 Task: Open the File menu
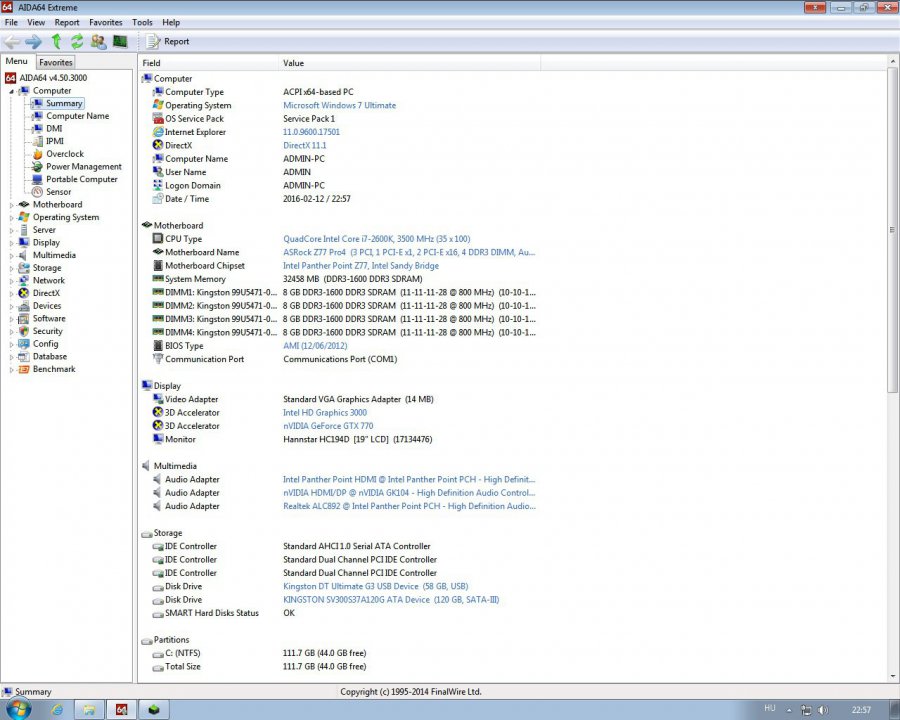[11, 22]
